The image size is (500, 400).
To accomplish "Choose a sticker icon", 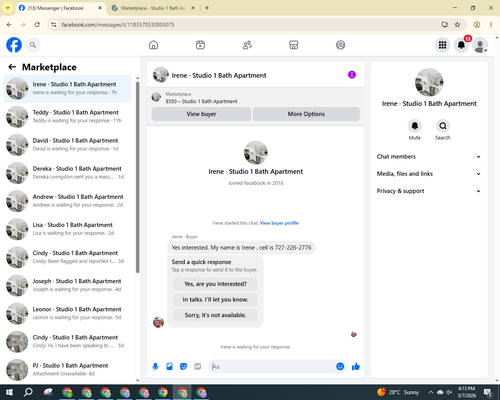I will pos(183,367).
